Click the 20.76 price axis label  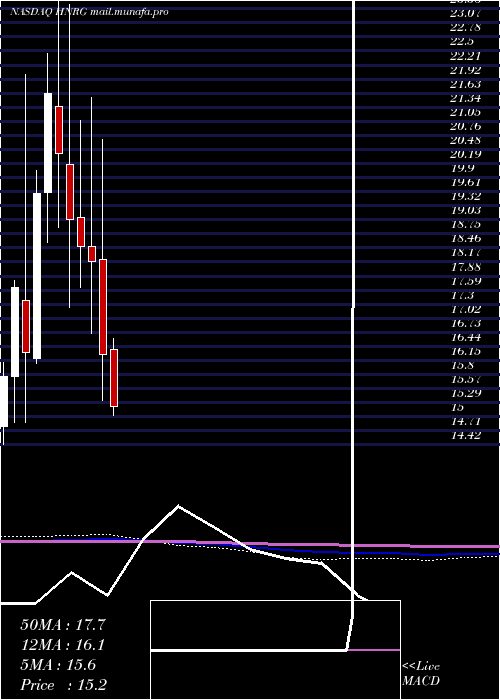(466, 126)
